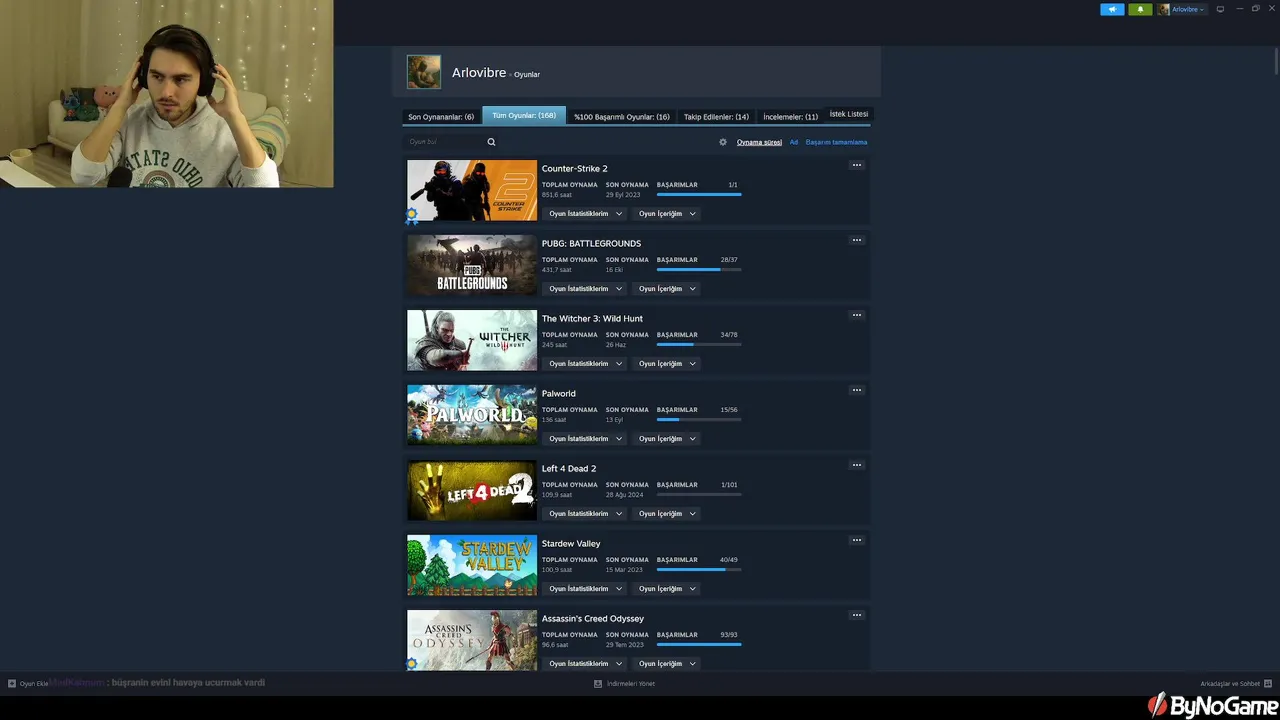Open the Arlovibre profile avatar
Image resolution: width=1280 pixels, height=720 pixels.
(424, 72)
